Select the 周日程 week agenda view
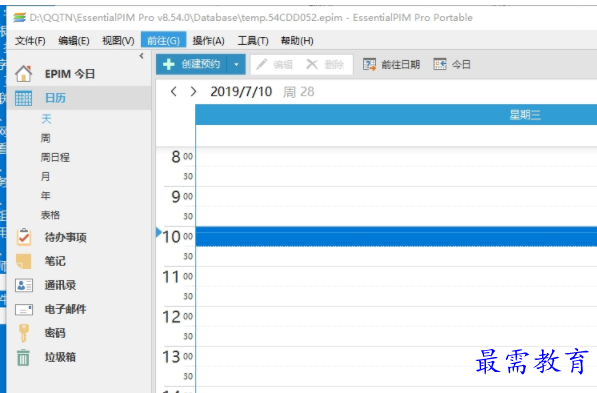597x393 pixels. [55, 157]
